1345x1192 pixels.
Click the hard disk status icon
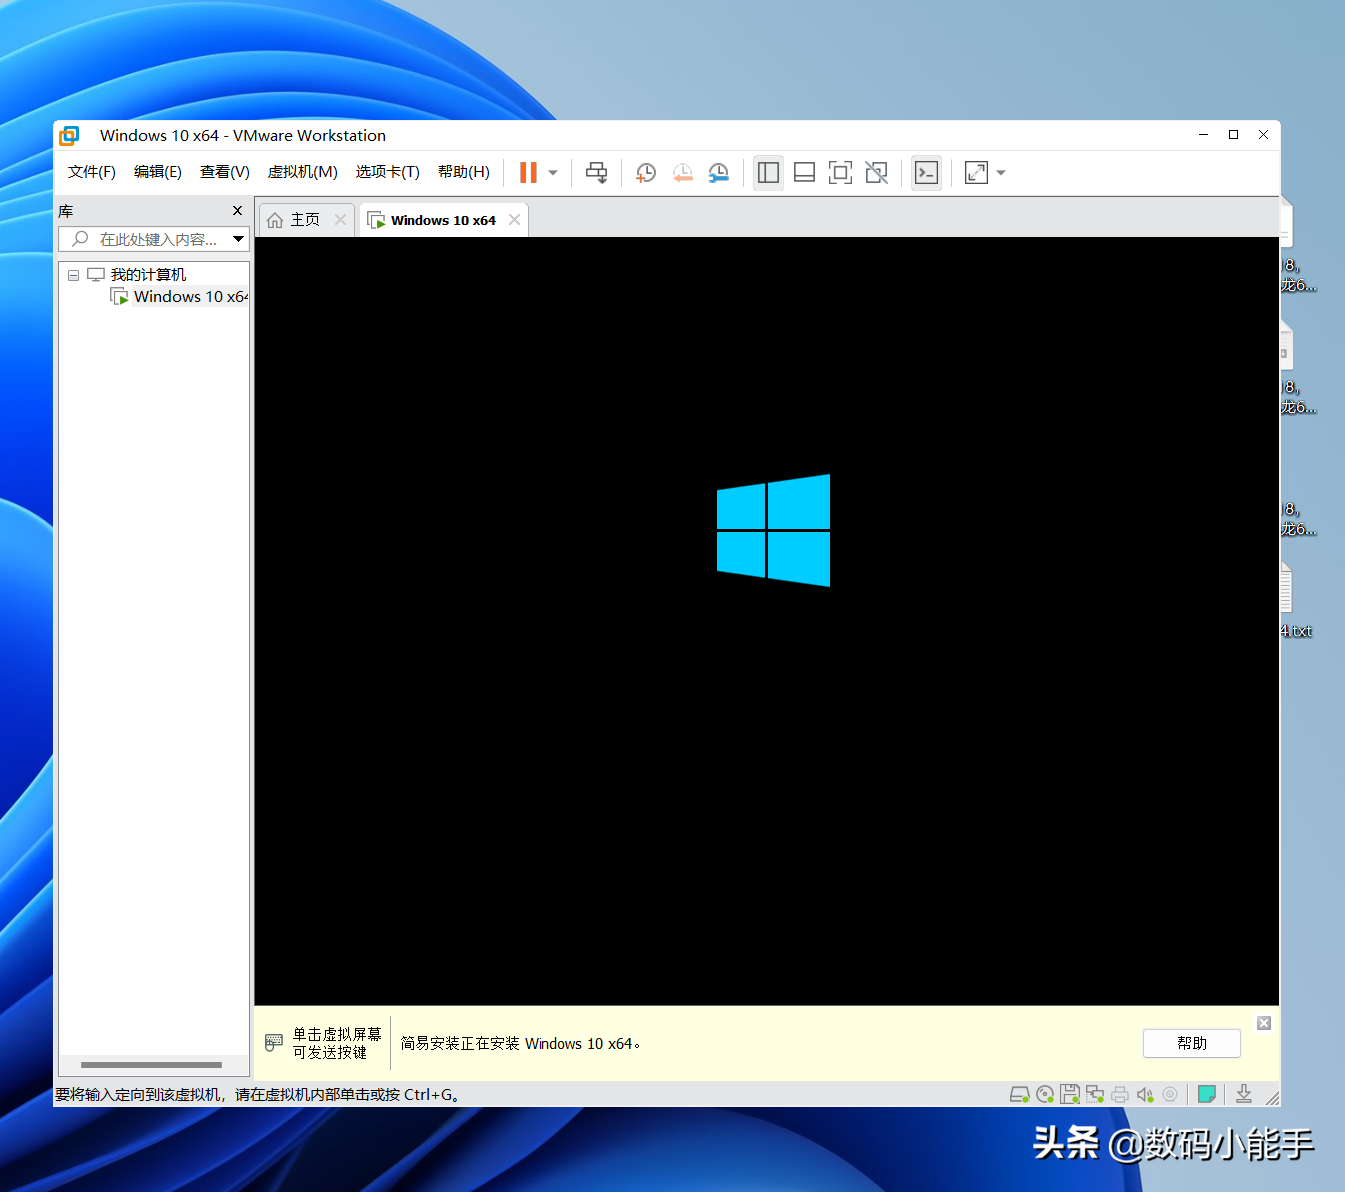point(1019,1094)
